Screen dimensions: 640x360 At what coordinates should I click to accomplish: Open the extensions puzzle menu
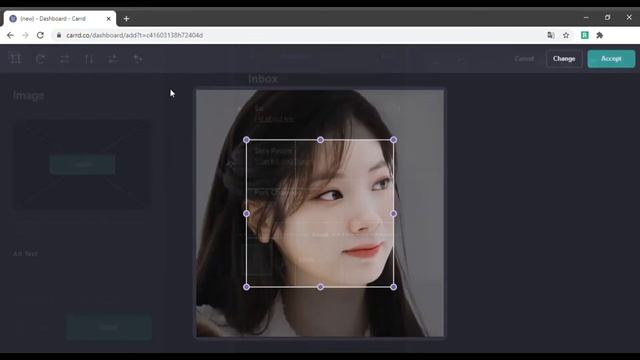[x=600, y=36]
